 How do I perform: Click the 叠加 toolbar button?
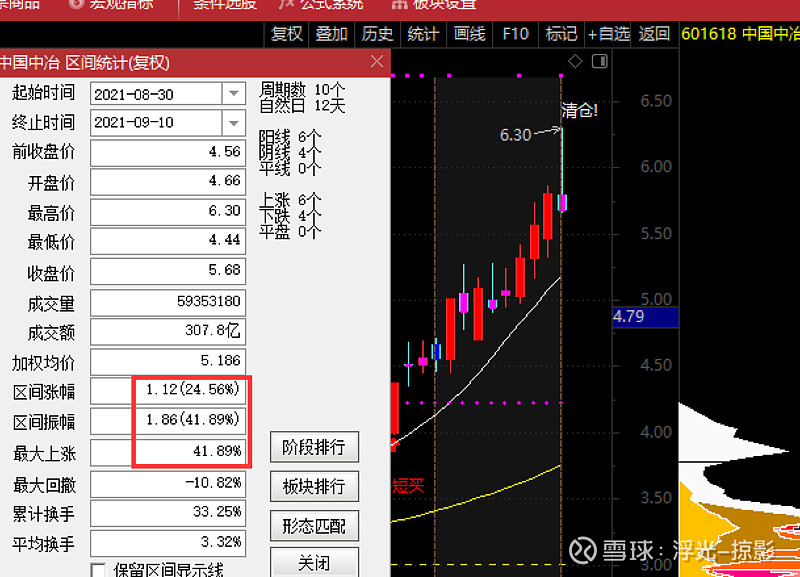pyautogui.click(x=332, y=34)
